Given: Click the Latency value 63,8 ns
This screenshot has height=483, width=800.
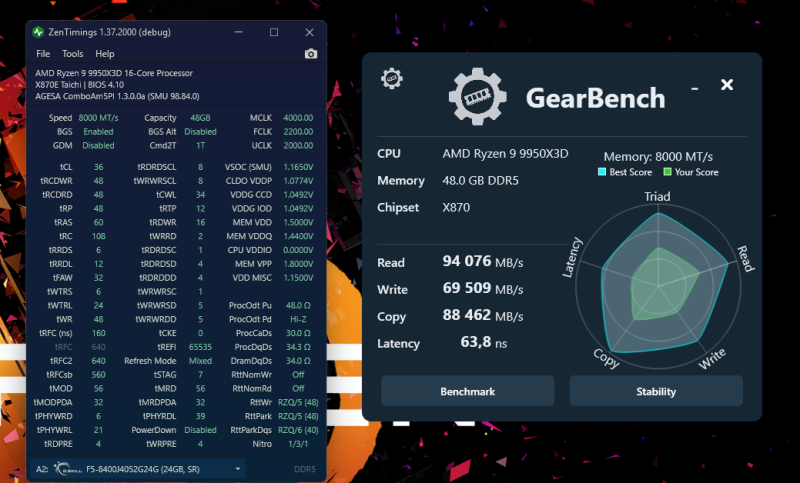Looking at the screenshot, I should pyautogui.click(x=484, y=342).
